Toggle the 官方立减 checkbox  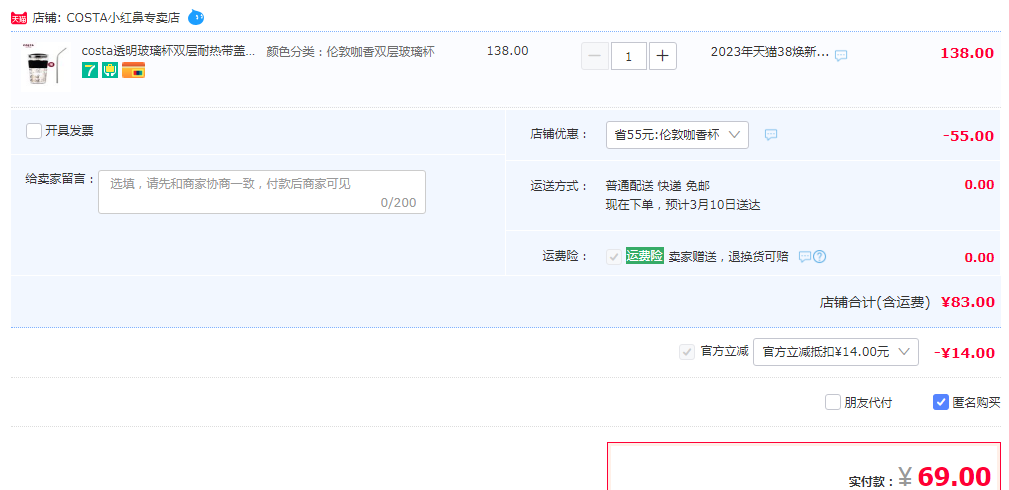[687, 352]
